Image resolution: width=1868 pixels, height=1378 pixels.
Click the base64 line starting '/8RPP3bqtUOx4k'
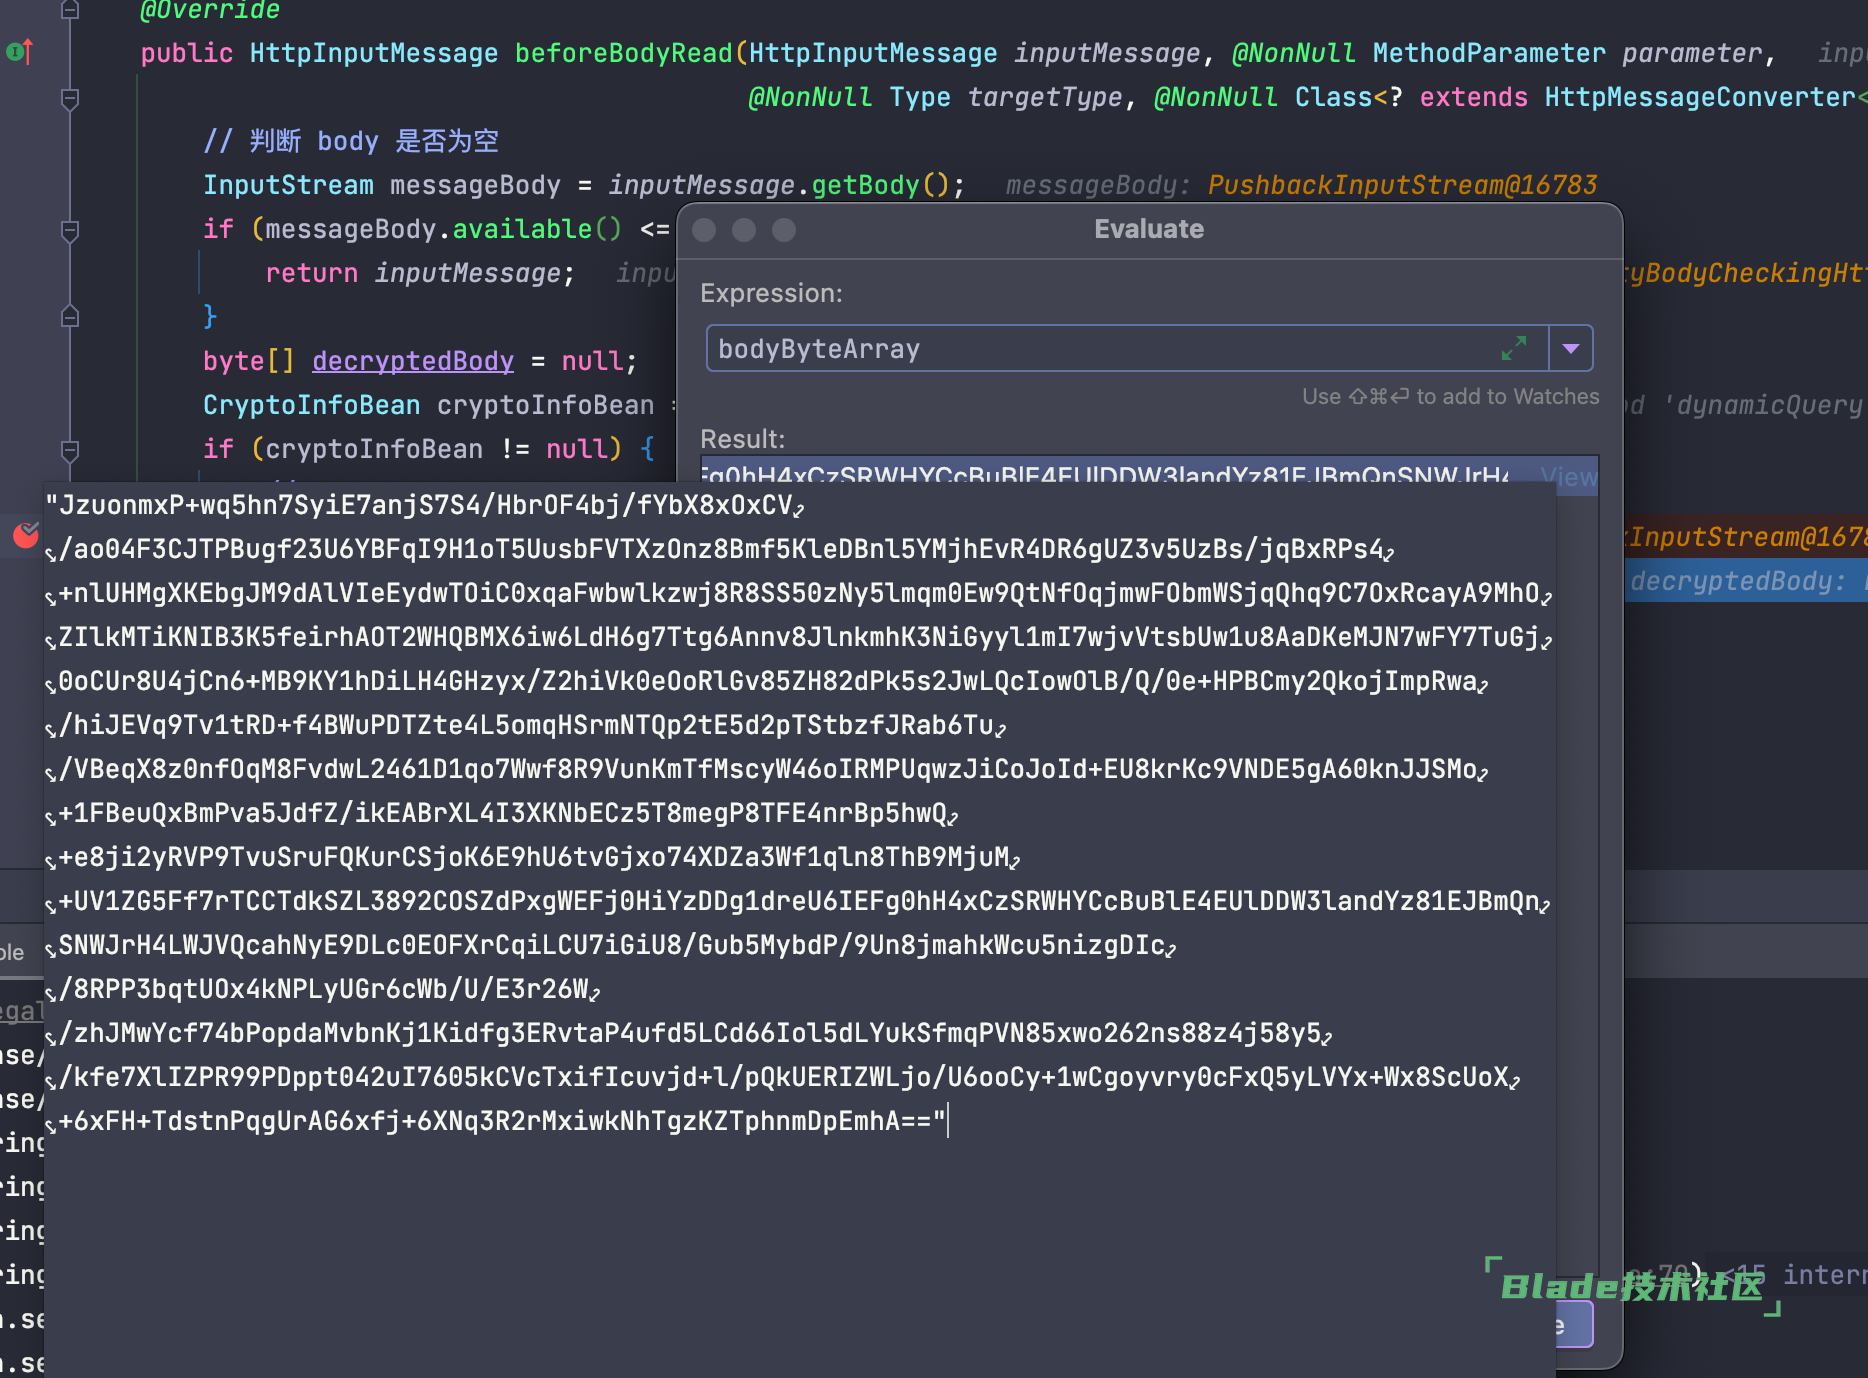(x=323, y=989)
